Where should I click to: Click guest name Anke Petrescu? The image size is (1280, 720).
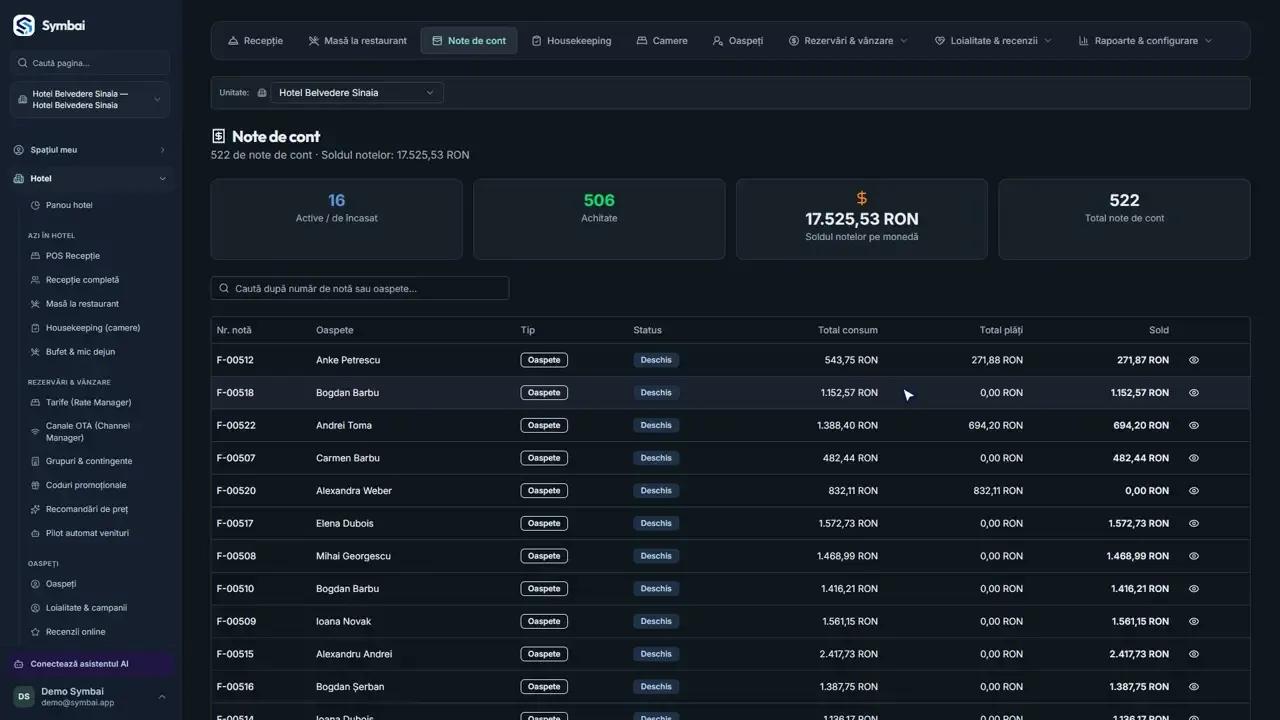(x=348, y=360)
